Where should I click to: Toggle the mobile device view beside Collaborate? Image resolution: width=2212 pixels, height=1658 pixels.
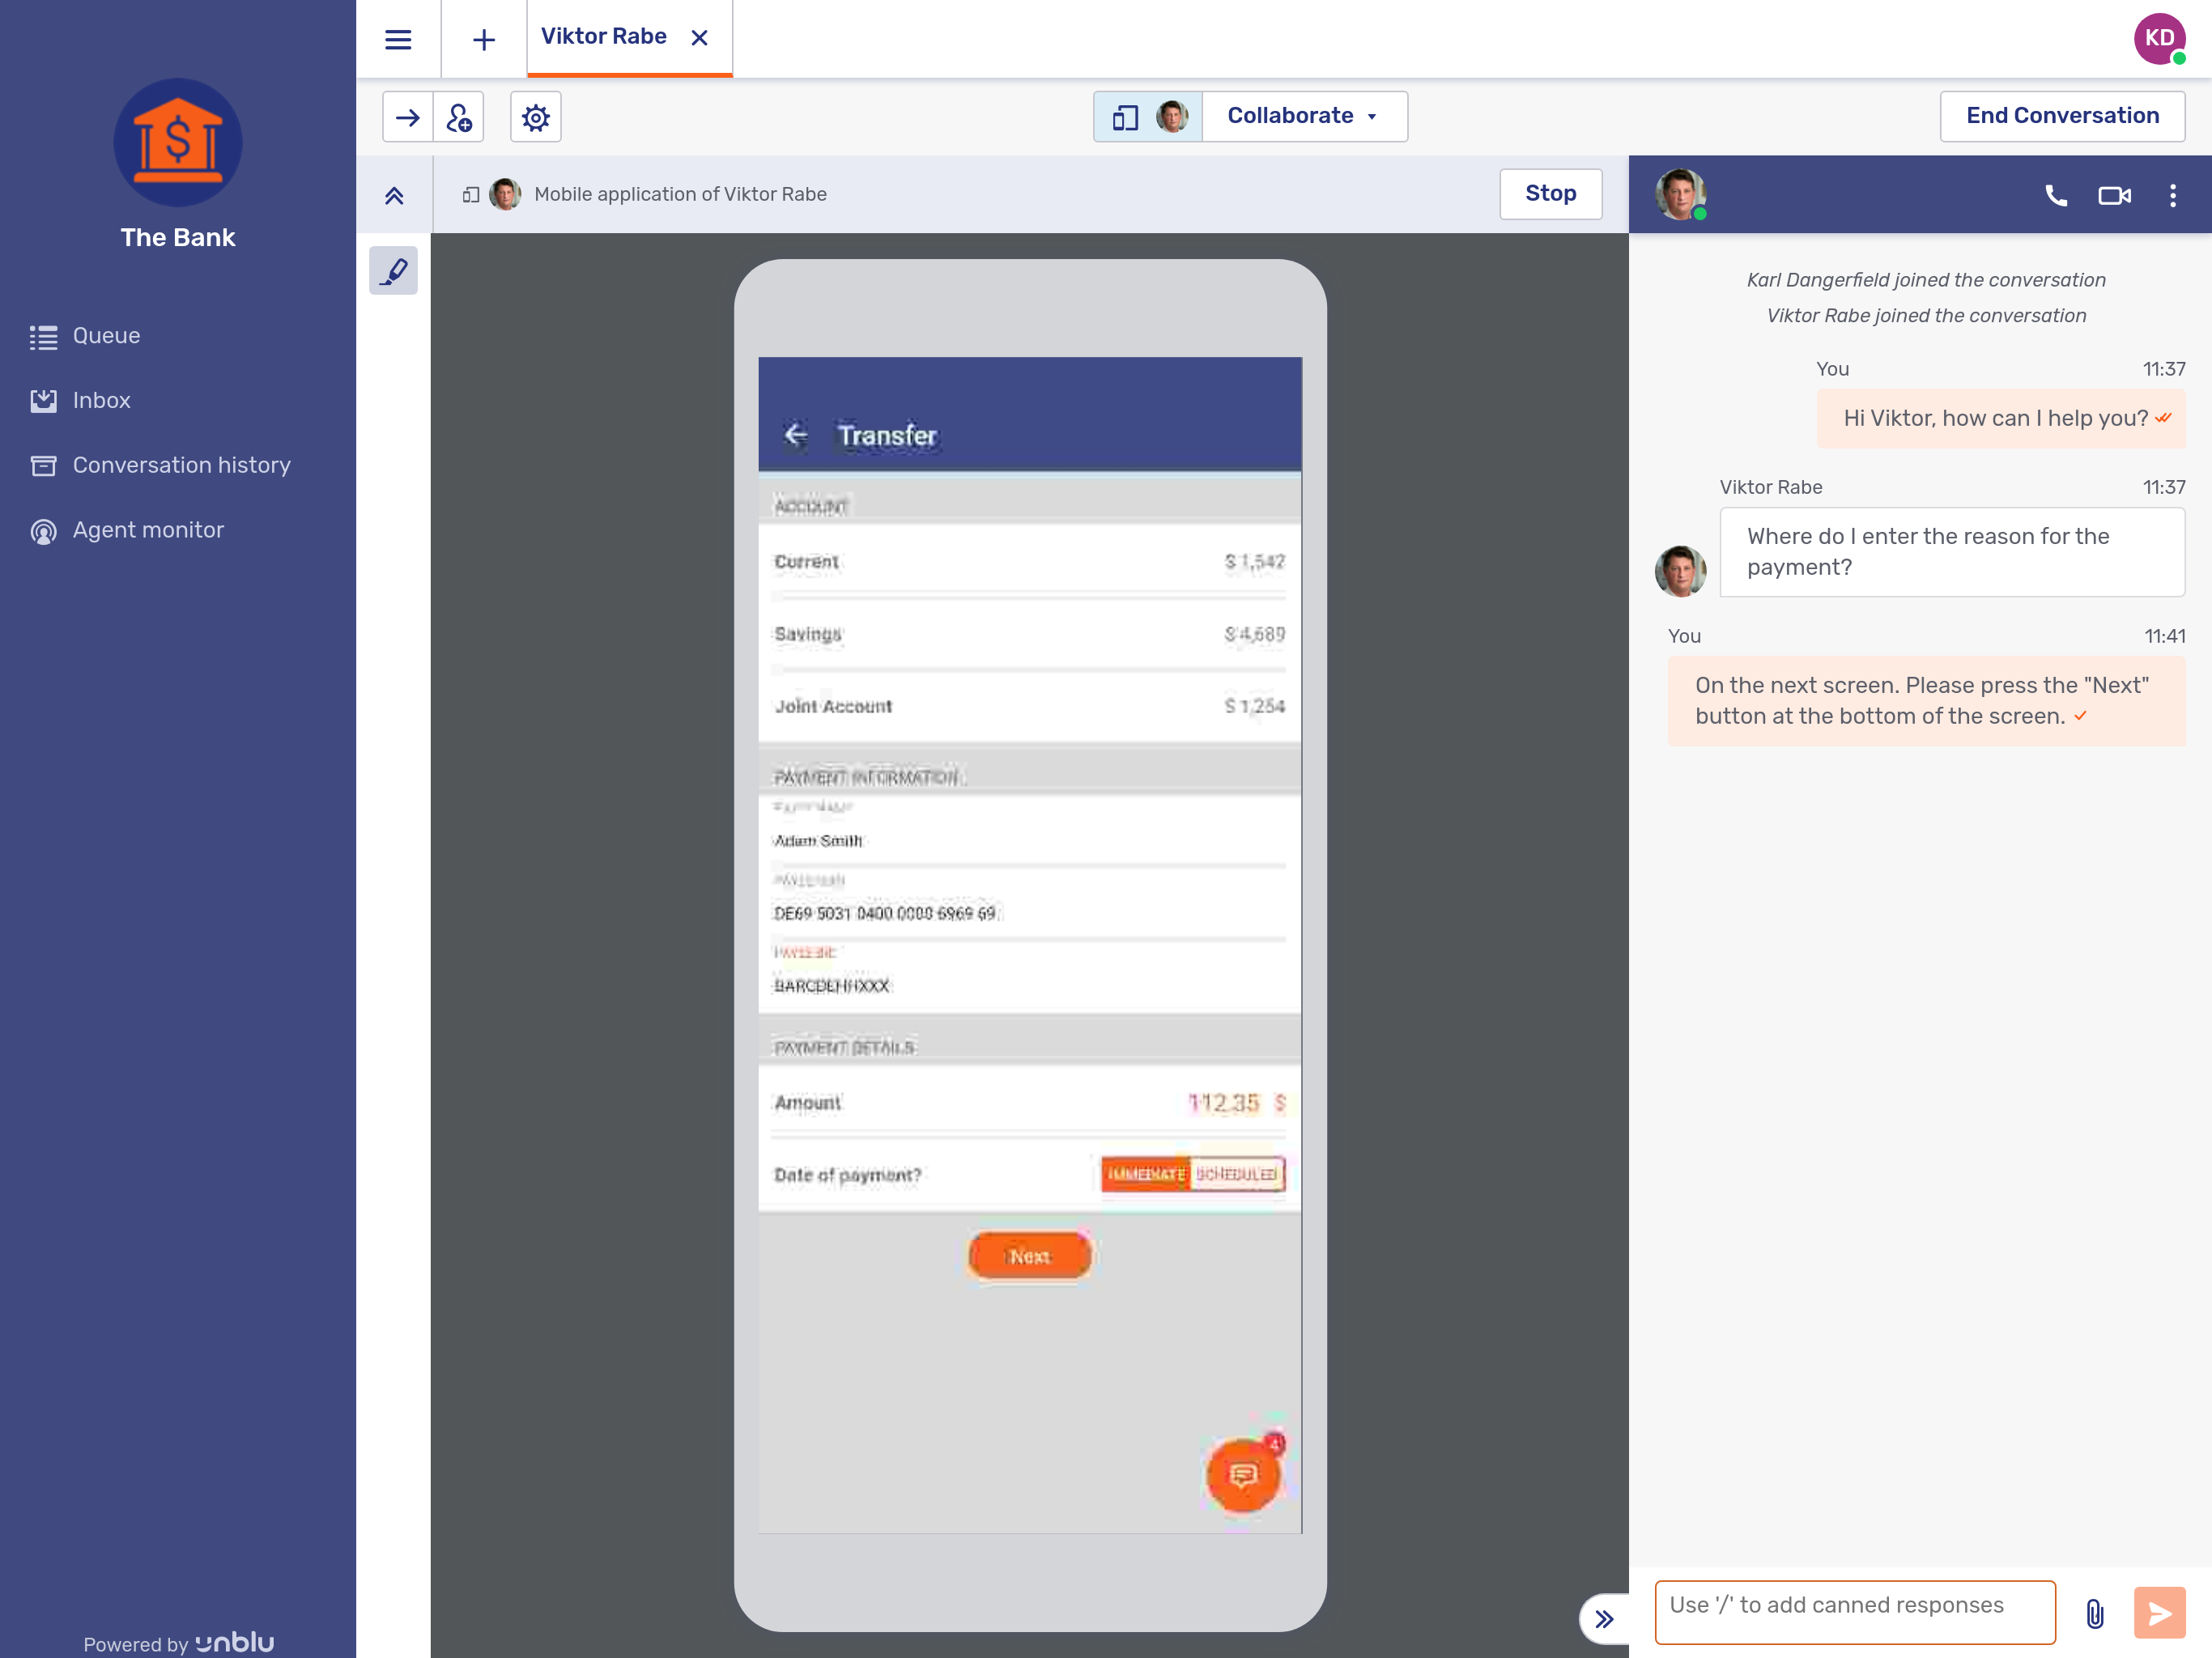[1127, 116]
